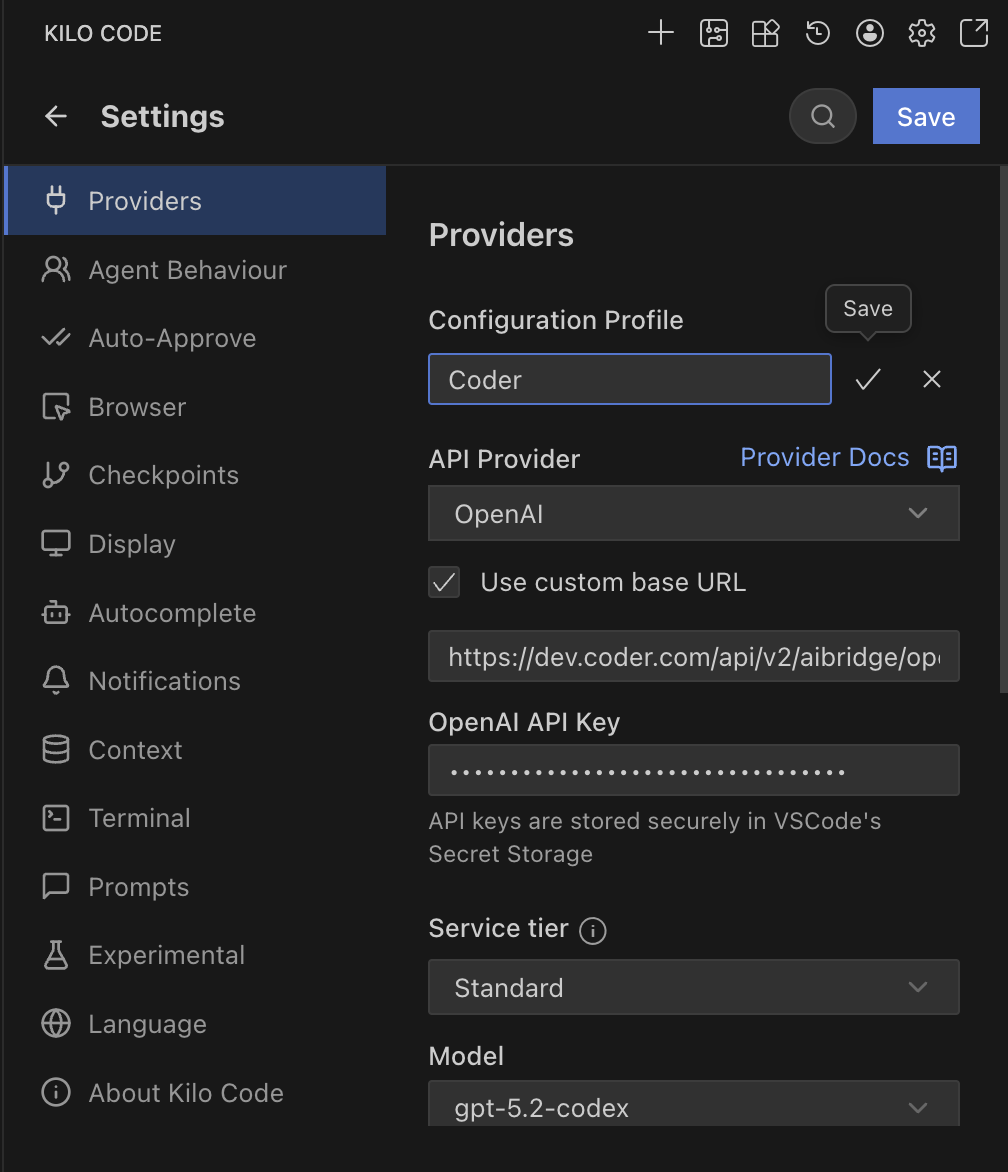Open the Provider Docs link
The image size is (1008, 1172).
pos(824,457)
